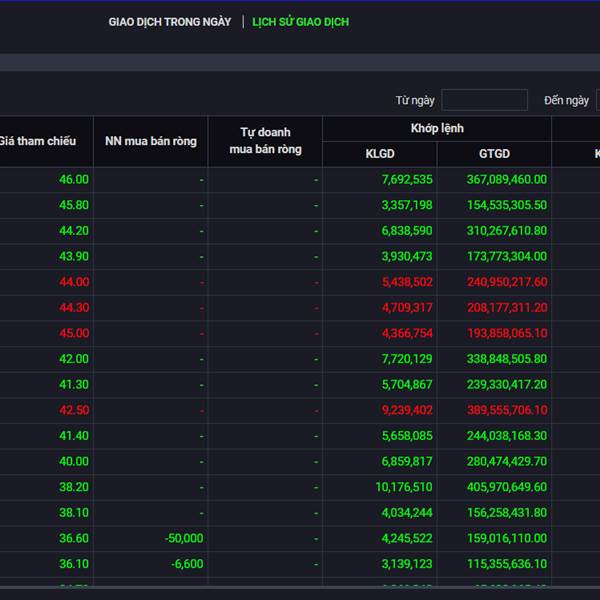
Task: Click value cell 244,038,168.30
Action: click(507, 436)
